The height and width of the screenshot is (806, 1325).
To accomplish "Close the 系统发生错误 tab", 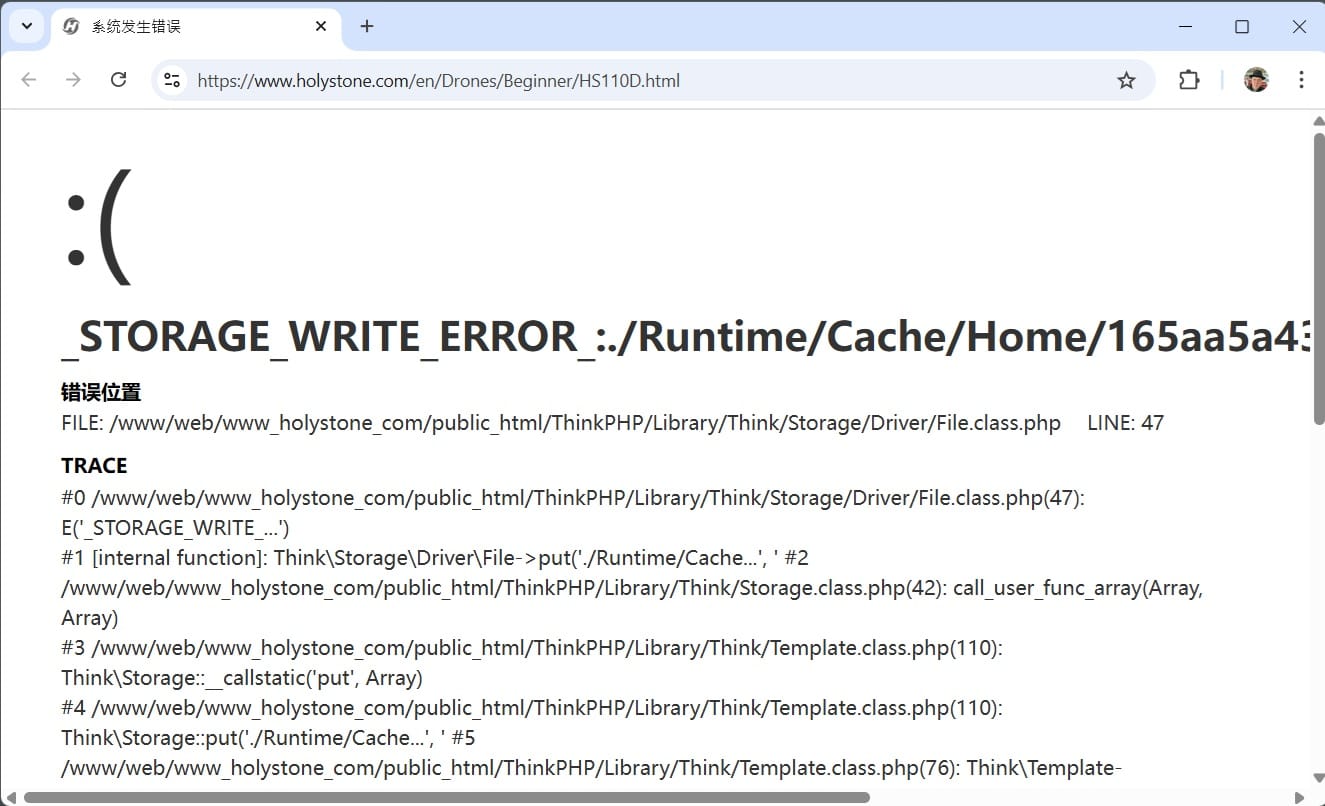I will [321, 27].
